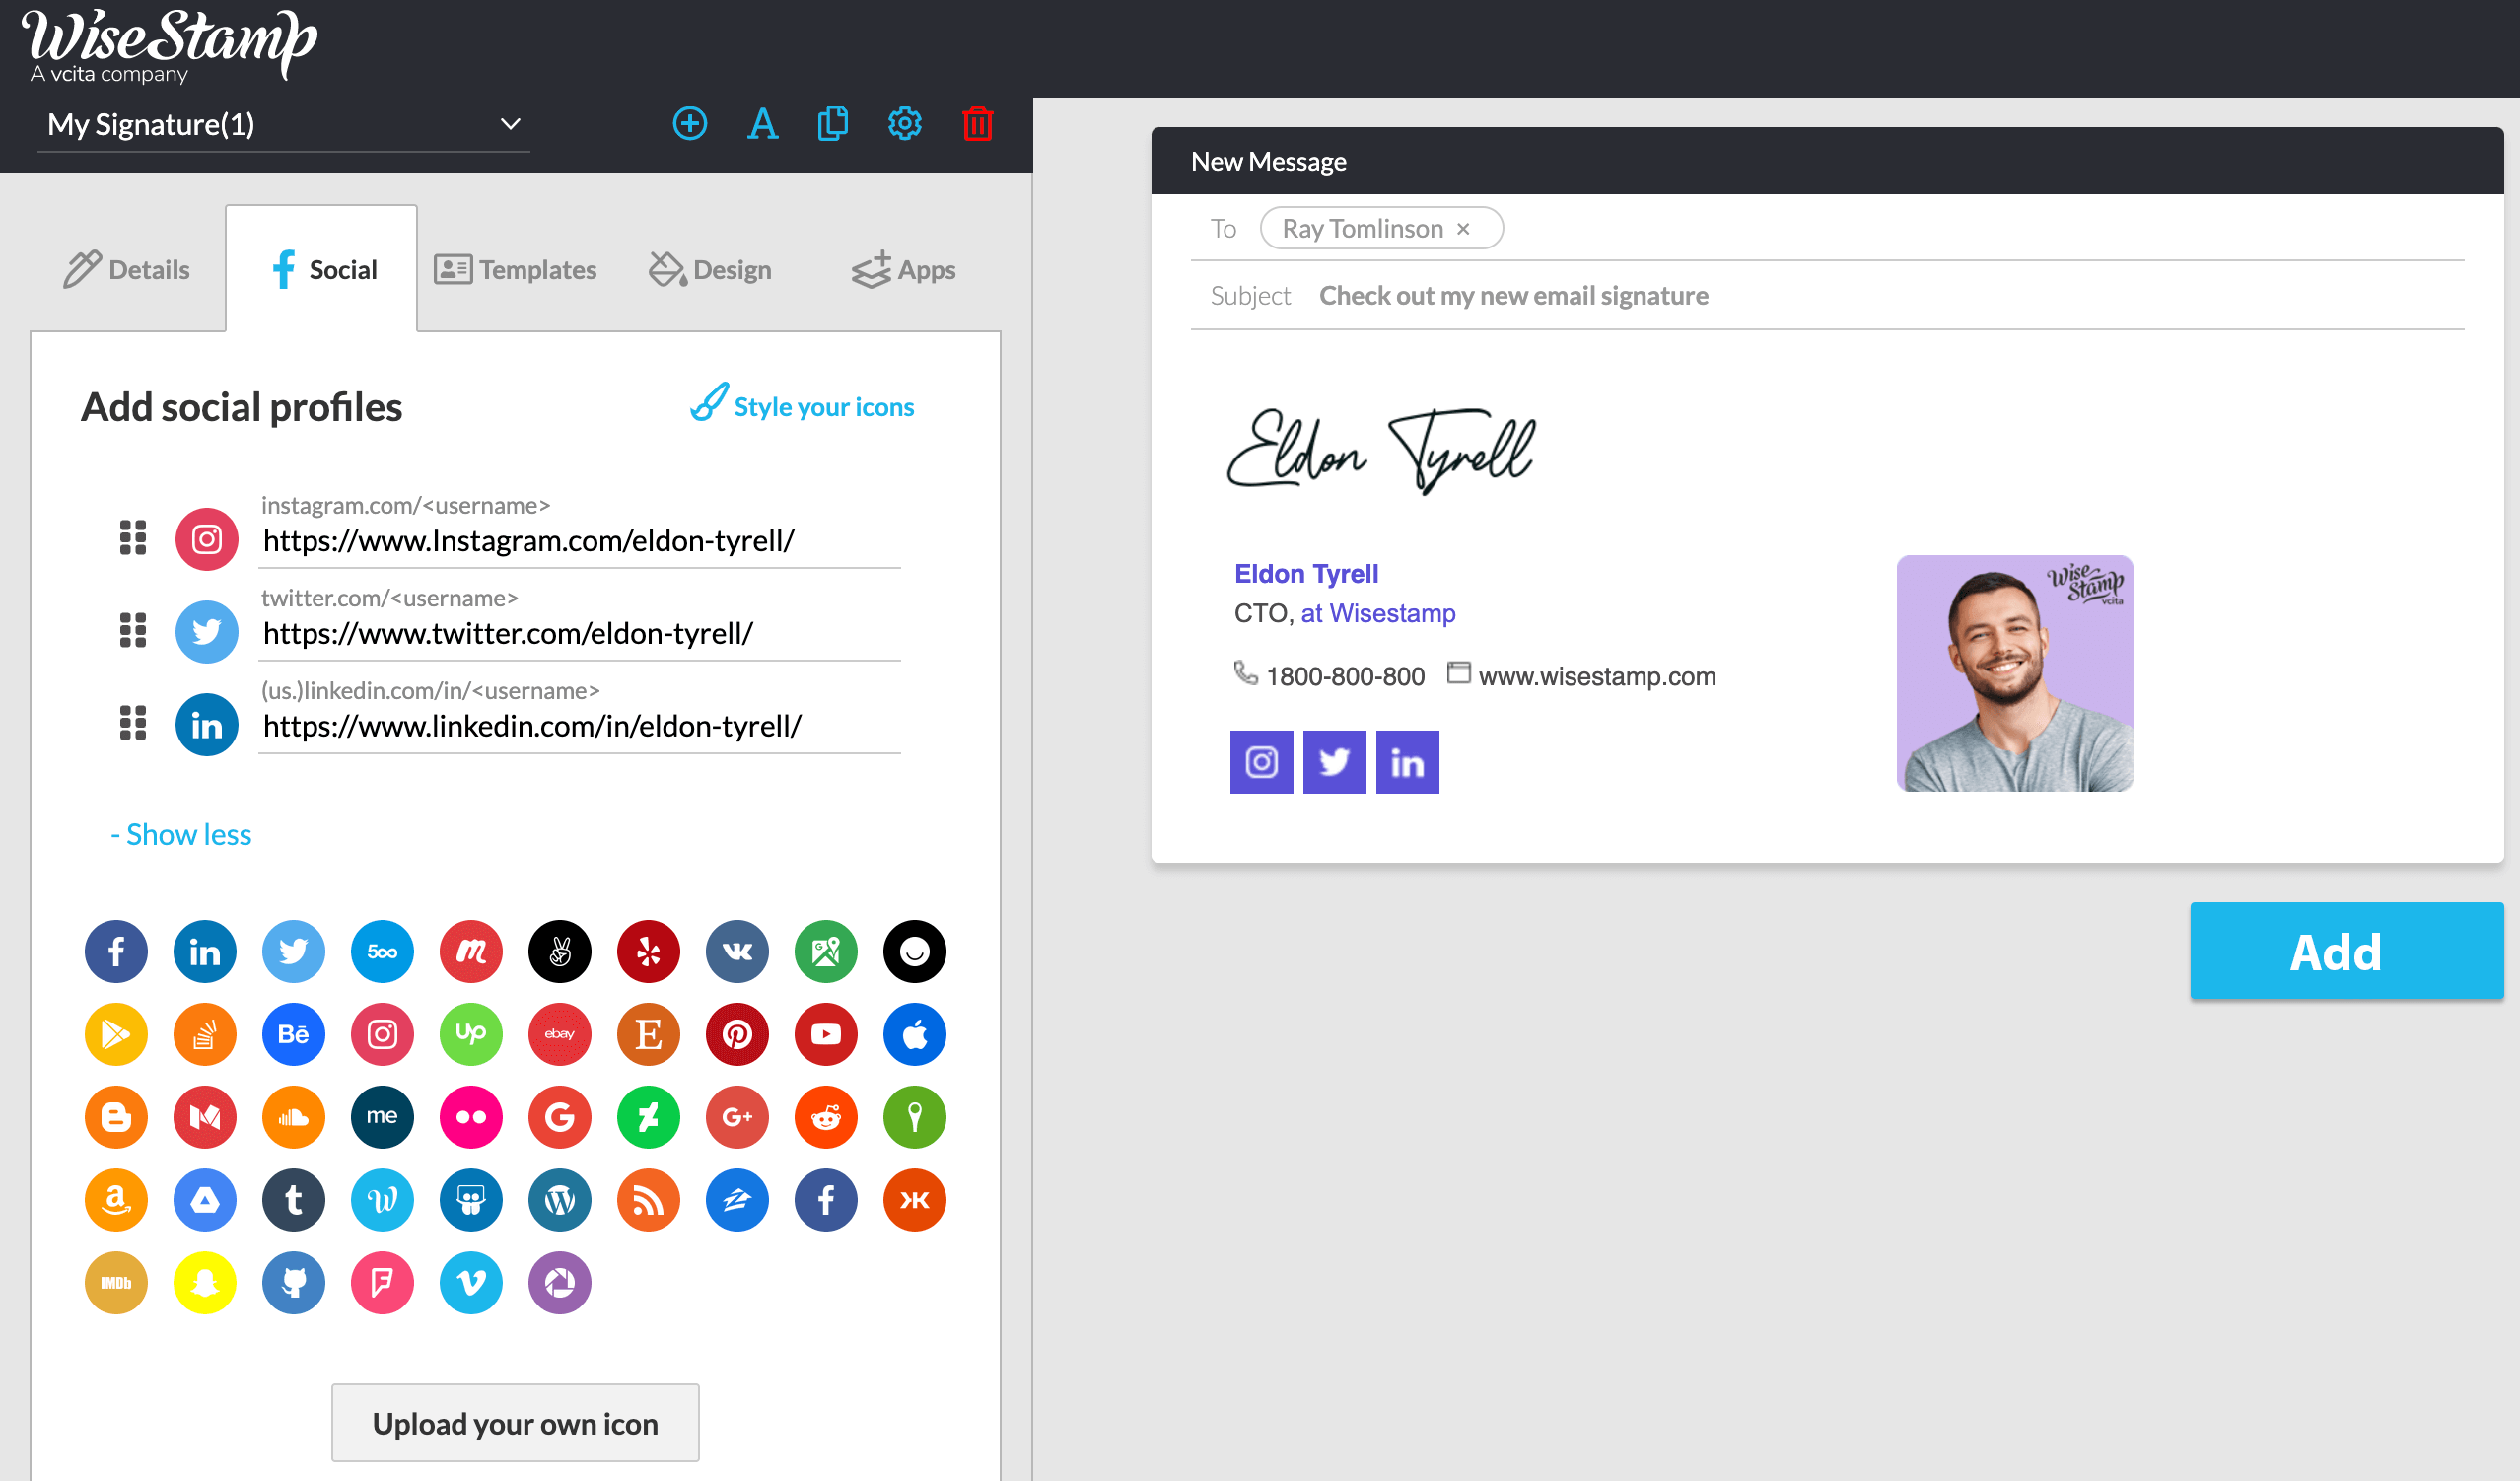The width and height of the screenshot is (2520, 1481).
Task: Open the Templates tab
Action: coord(515,269)
